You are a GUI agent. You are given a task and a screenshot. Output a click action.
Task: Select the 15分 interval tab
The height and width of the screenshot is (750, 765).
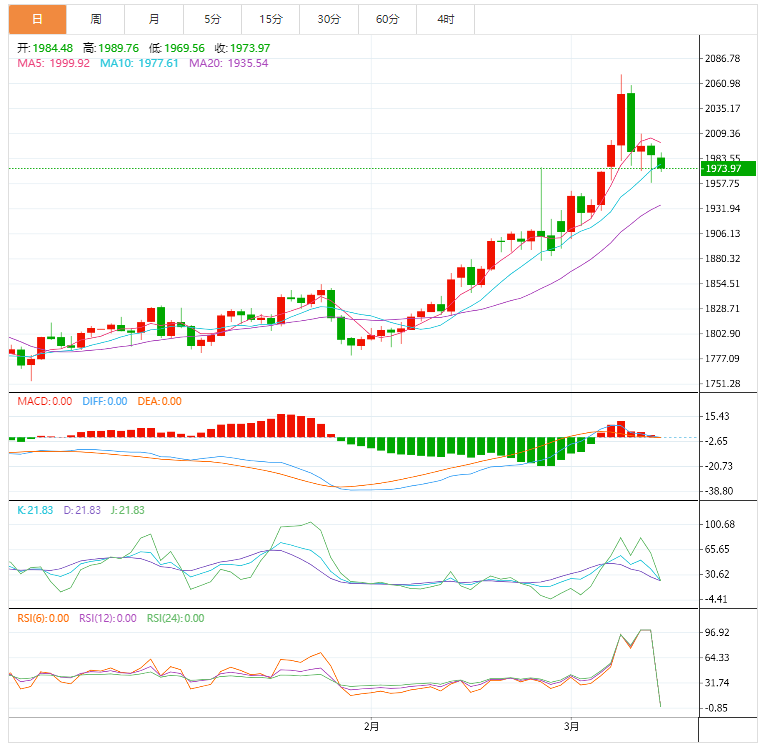[270, 19]
